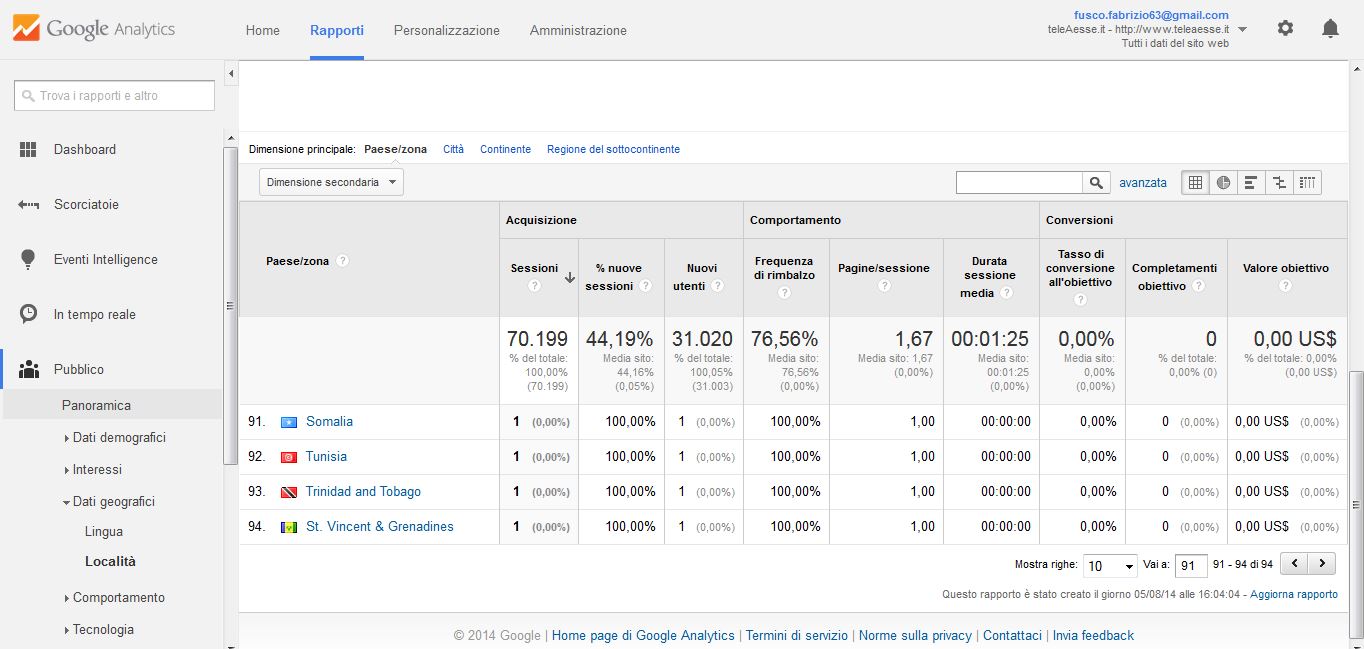Image resolution: width=1364 pixels, height=649 pixels.
Task: Click the help icon under Sessioni
Action: pyautogui.click(x=534, y=286)
